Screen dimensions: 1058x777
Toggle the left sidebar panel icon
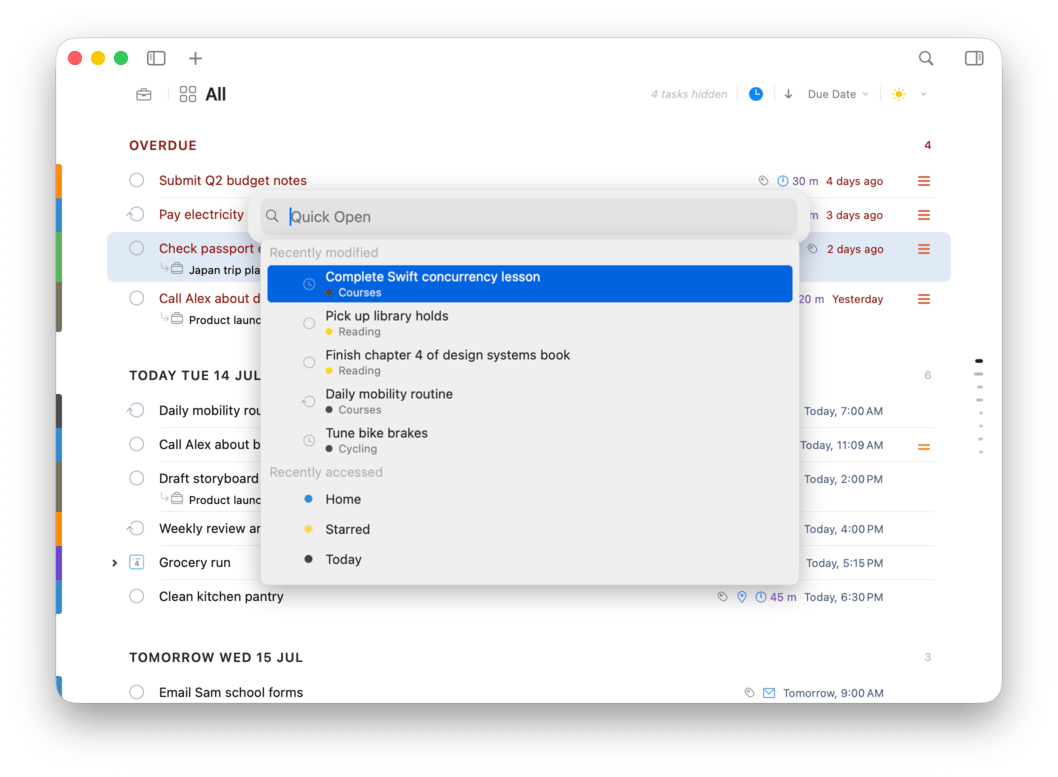coord(156,58)
